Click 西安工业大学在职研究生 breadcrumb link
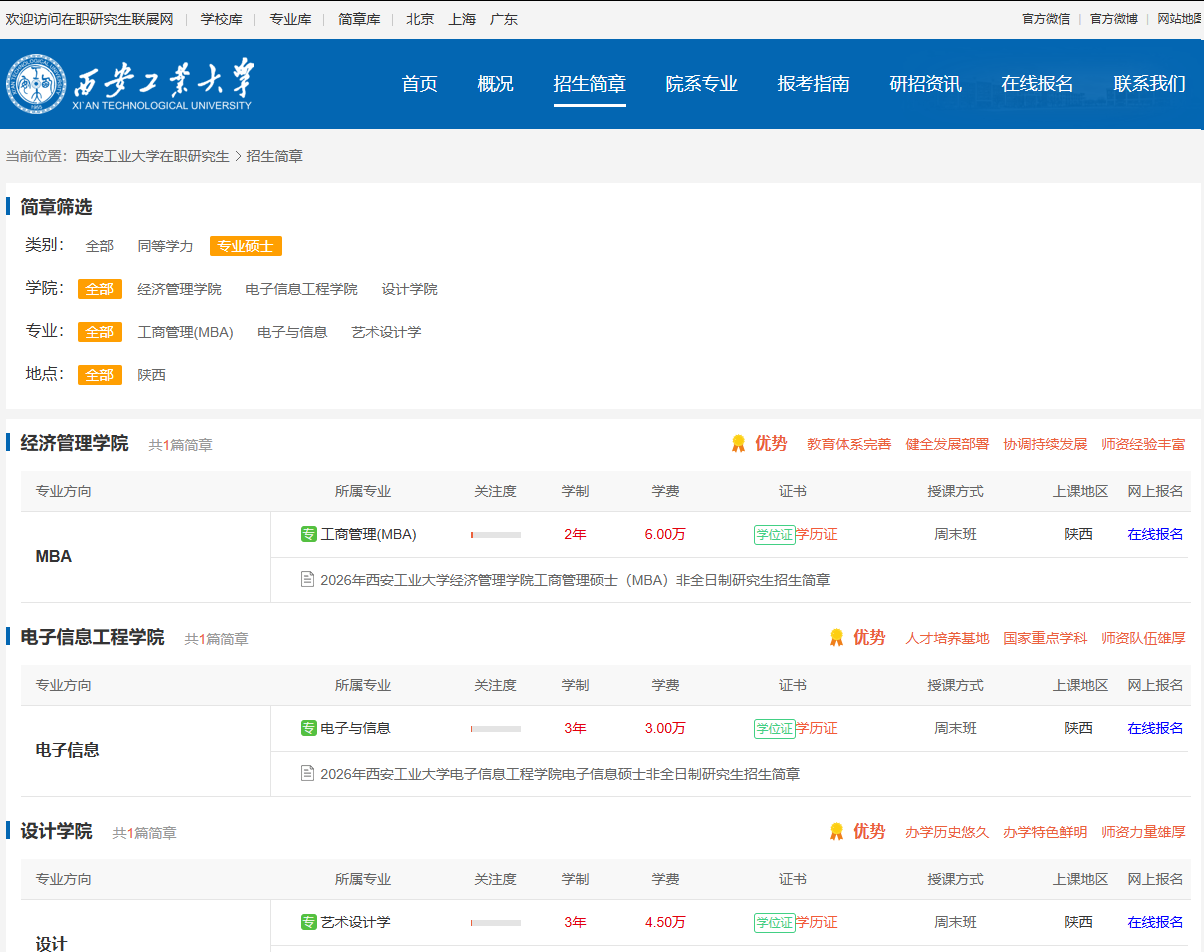The height and width of the screenshot is (952, 1204). (x=153, y=156)
